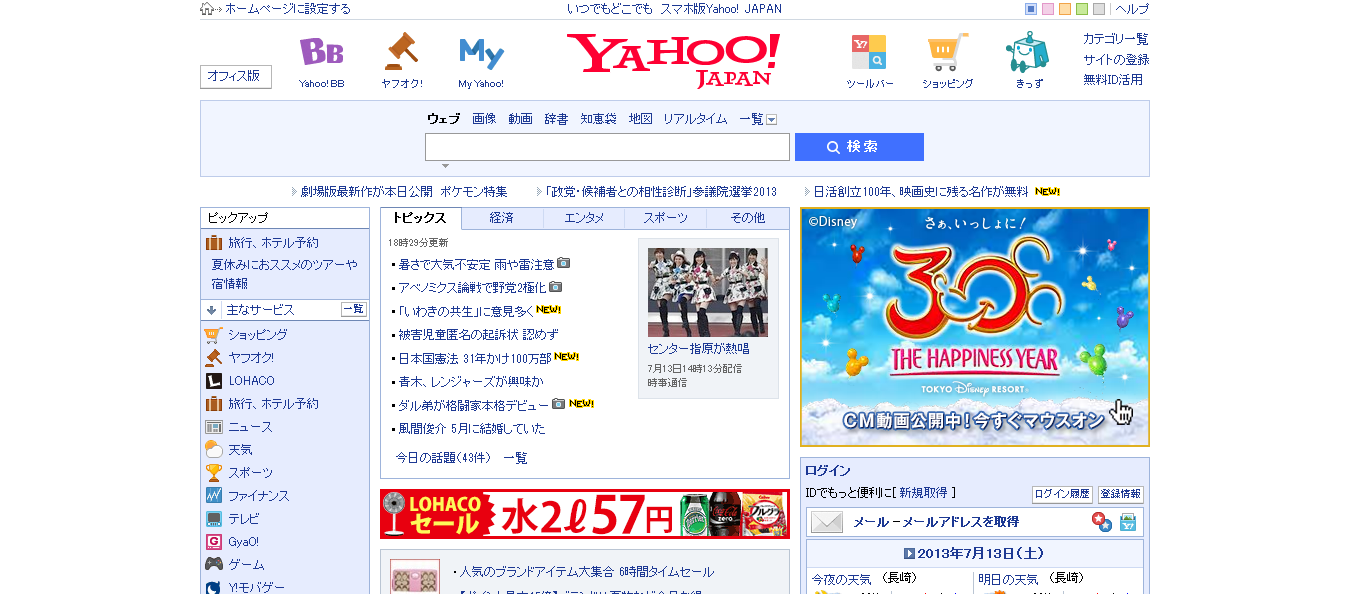
Task: Click the TV icon beside テレビ
Action: (x=213, y=519)
